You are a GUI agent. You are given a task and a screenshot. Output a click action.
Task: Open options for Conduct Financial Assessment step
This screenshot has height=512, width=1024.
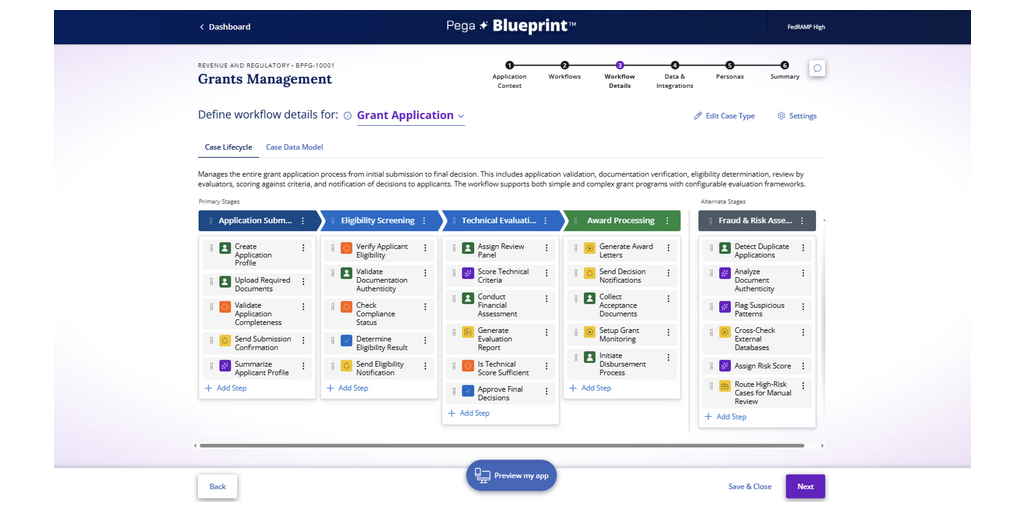pyautogui.click(x=547, y=298)
